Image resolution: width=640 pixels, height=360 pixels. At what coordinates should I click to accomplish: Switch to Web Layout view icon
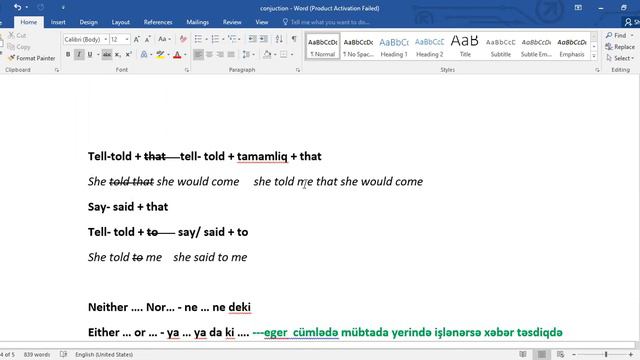point(560,354)
